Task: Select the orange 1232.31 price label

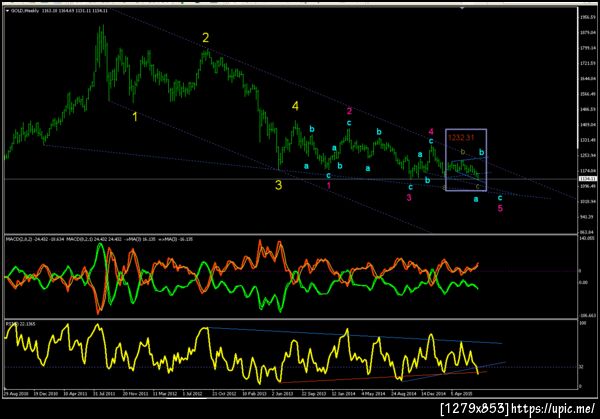Action: (461, 137)
